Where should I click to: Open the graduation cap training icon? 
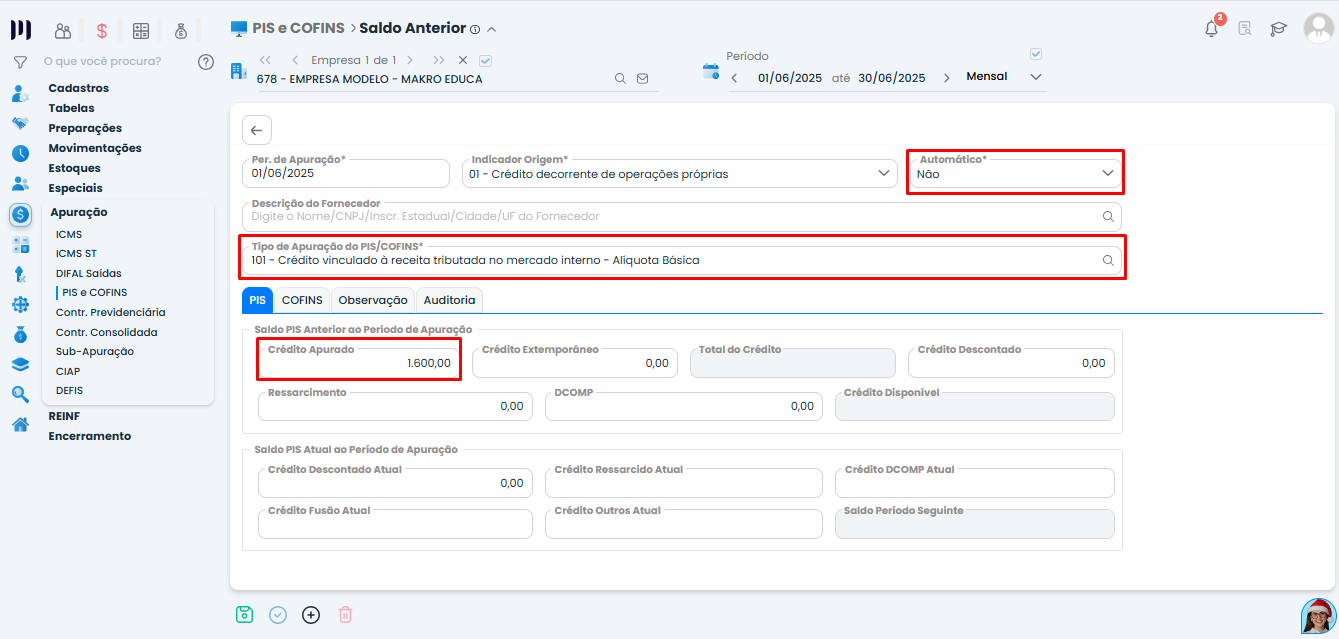(1278, 29)
